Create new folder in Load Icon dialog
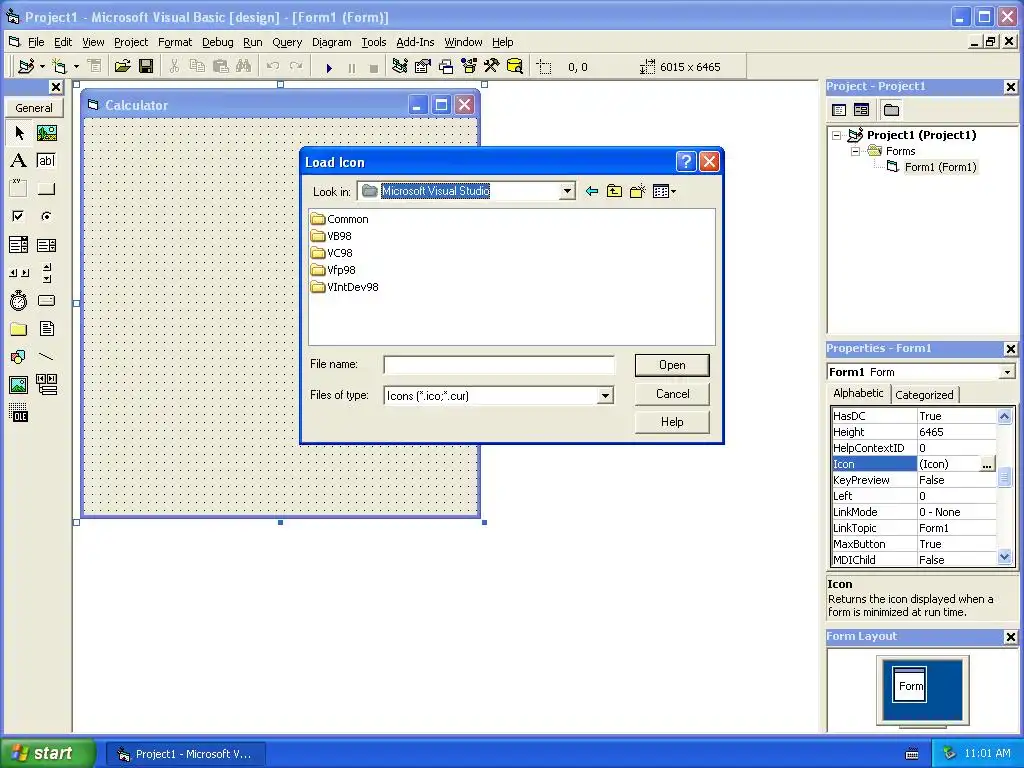This screenshot has width=1024, height=768. coord(637,191)
